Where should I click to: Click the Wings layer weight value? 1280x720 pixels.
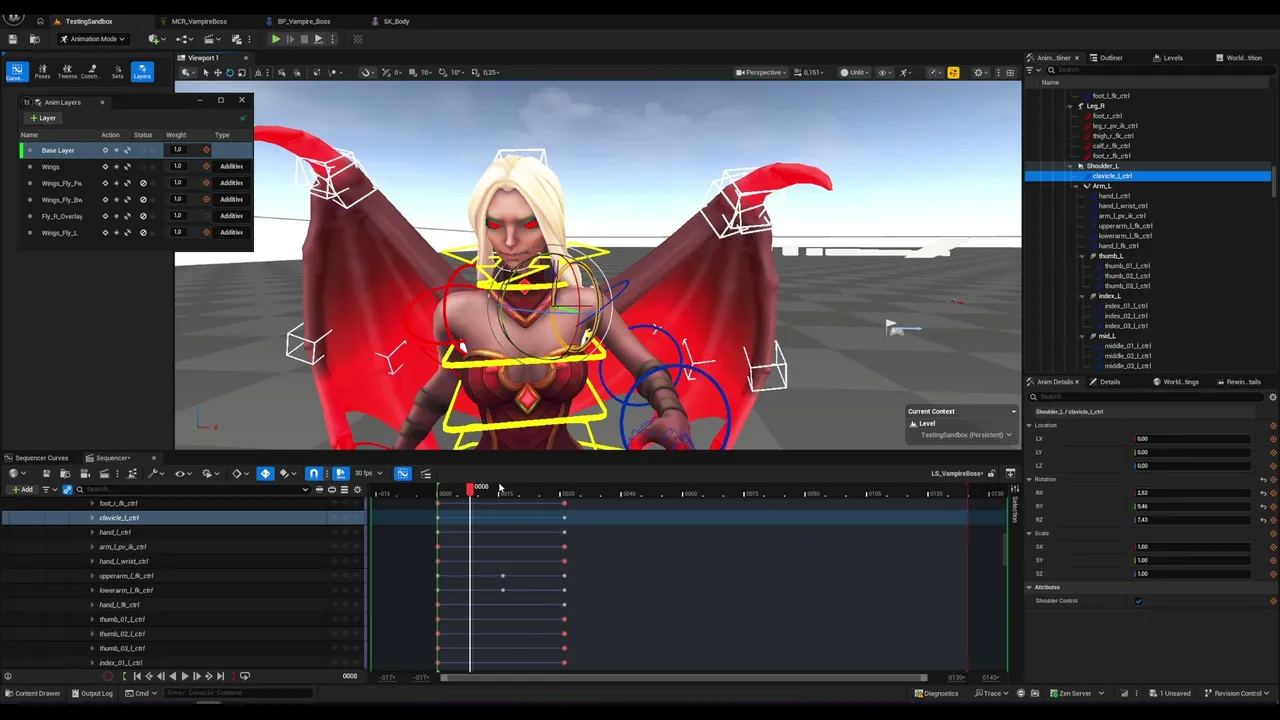[177, 166]
